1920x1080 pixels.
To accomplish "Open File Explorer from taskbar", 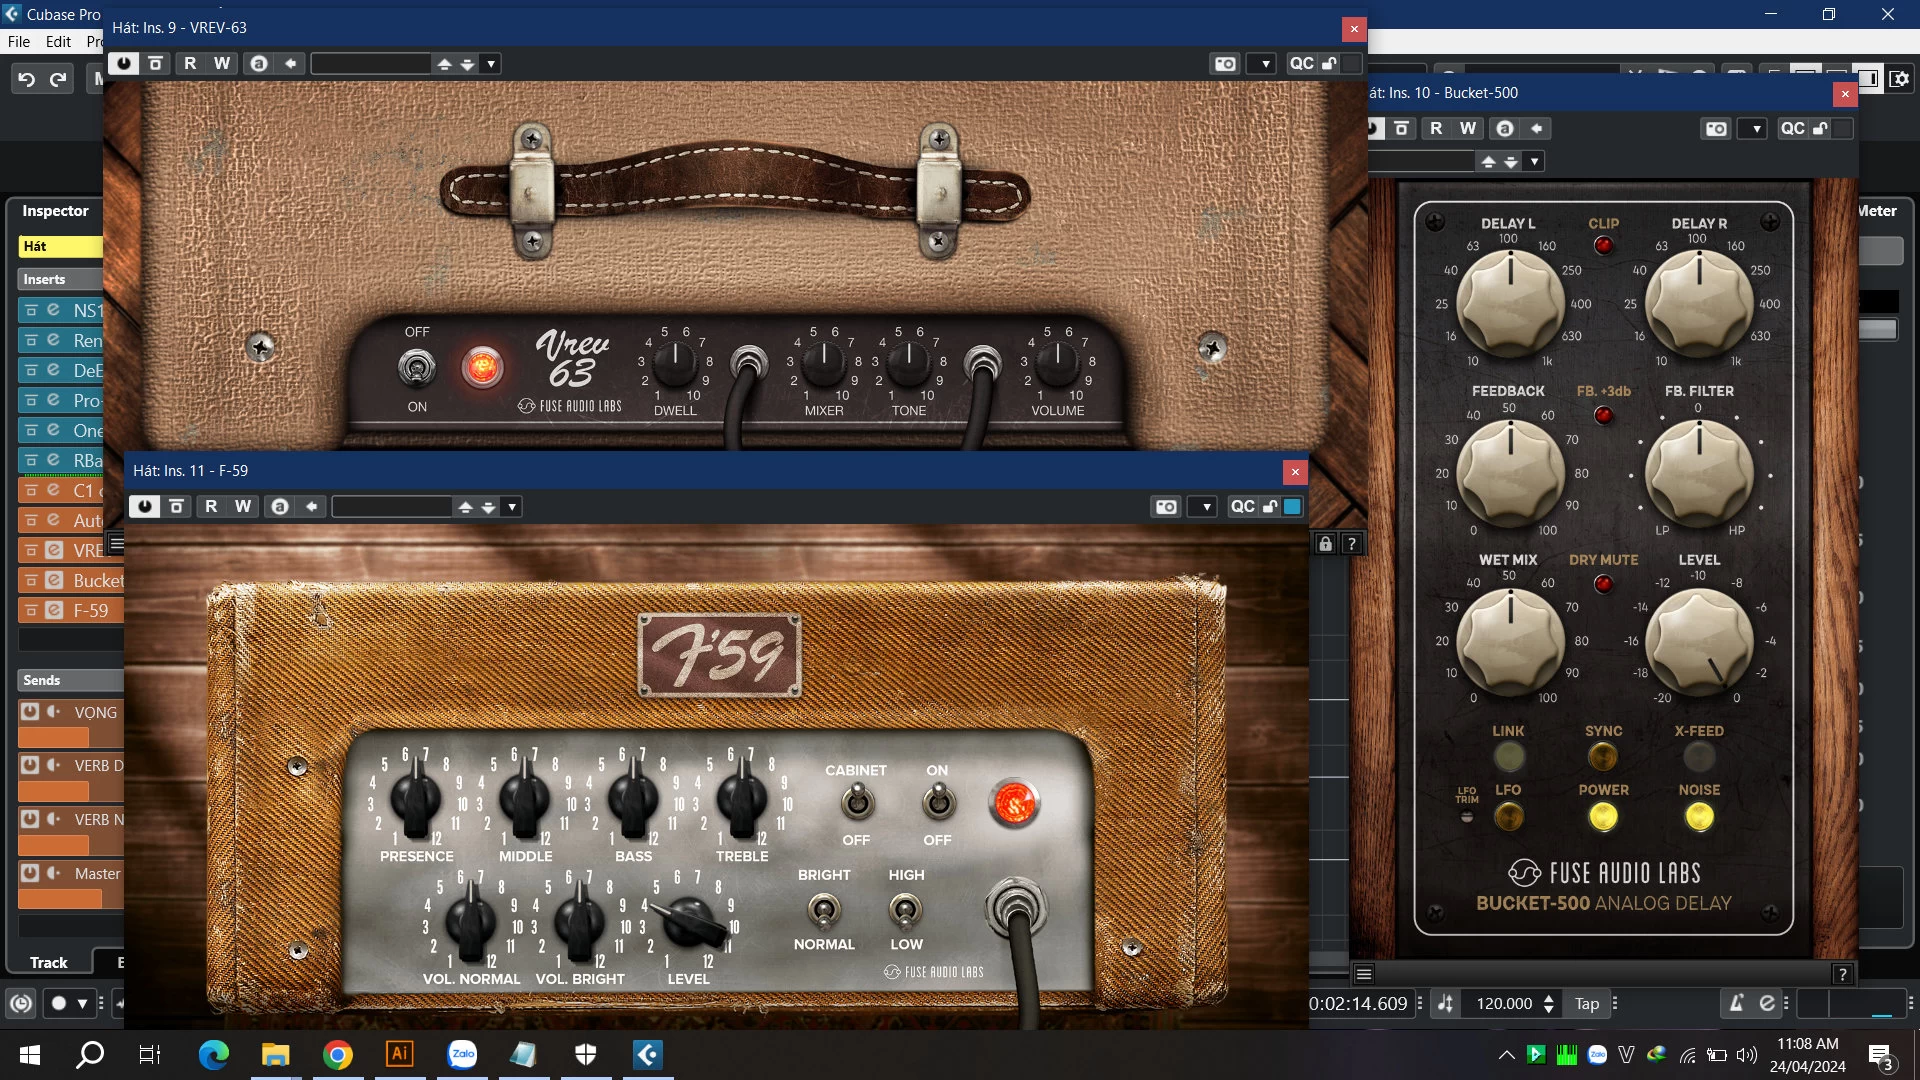I will point(275,1055).
